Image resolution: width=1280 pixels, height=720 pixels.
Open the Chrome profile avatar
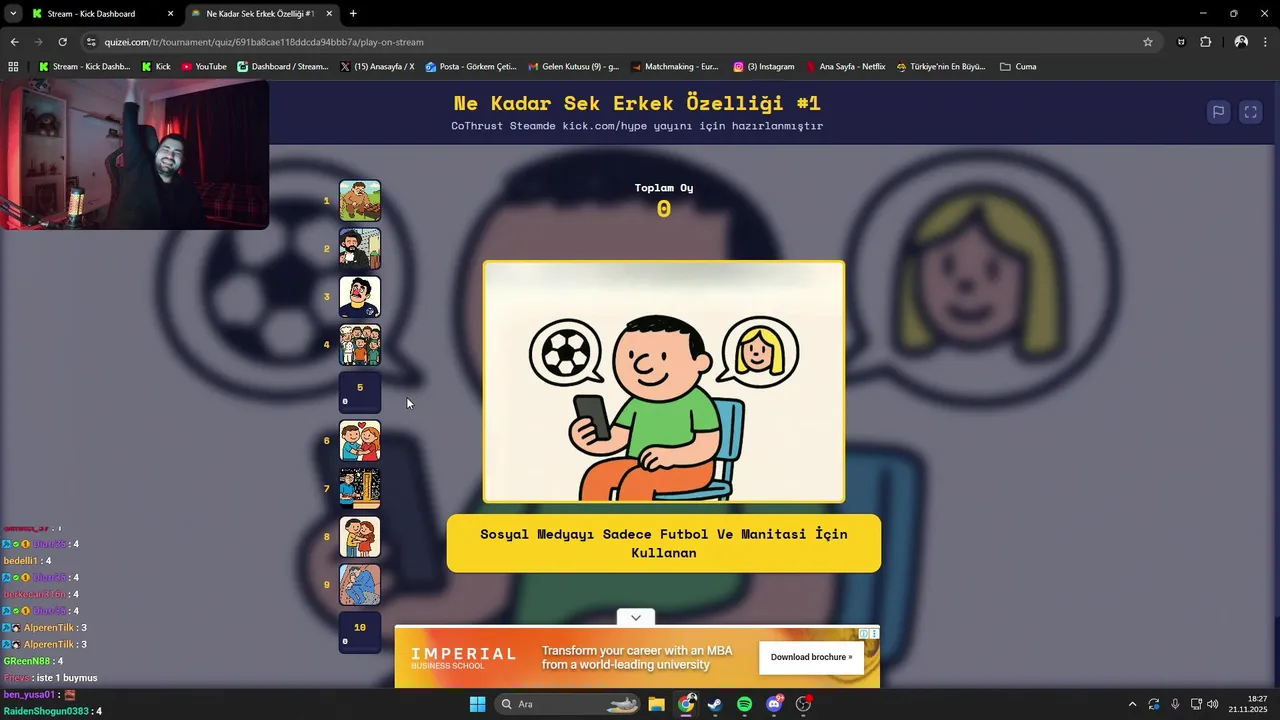[x=1241, y=42]
